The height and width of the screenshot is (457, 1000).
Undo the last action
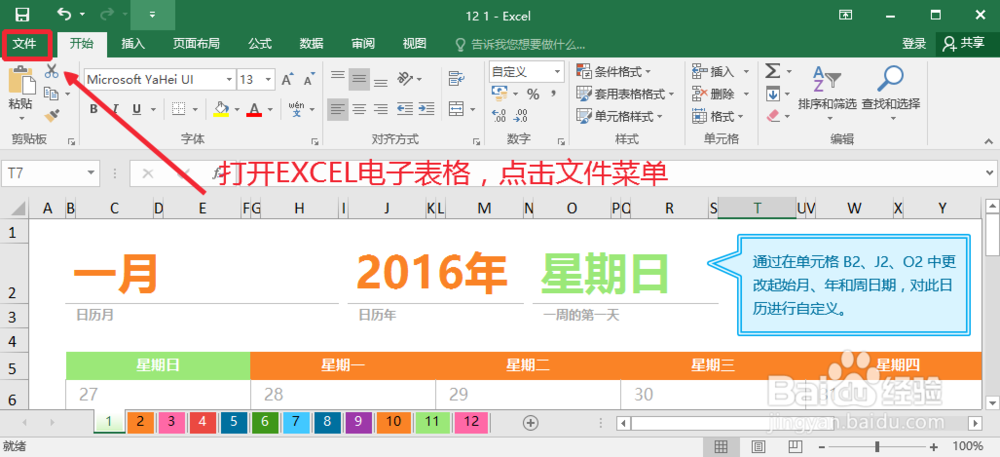(64, 14)
